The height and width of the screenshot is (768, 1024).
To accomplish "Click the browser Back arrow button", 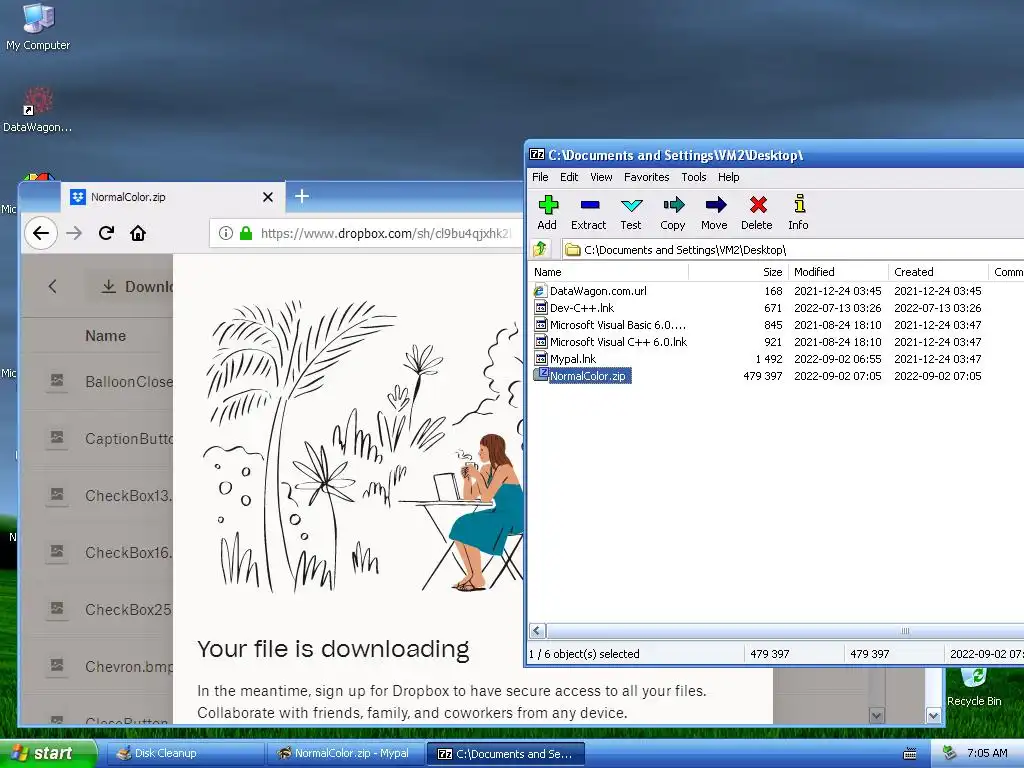I will (x=40, y=233).
